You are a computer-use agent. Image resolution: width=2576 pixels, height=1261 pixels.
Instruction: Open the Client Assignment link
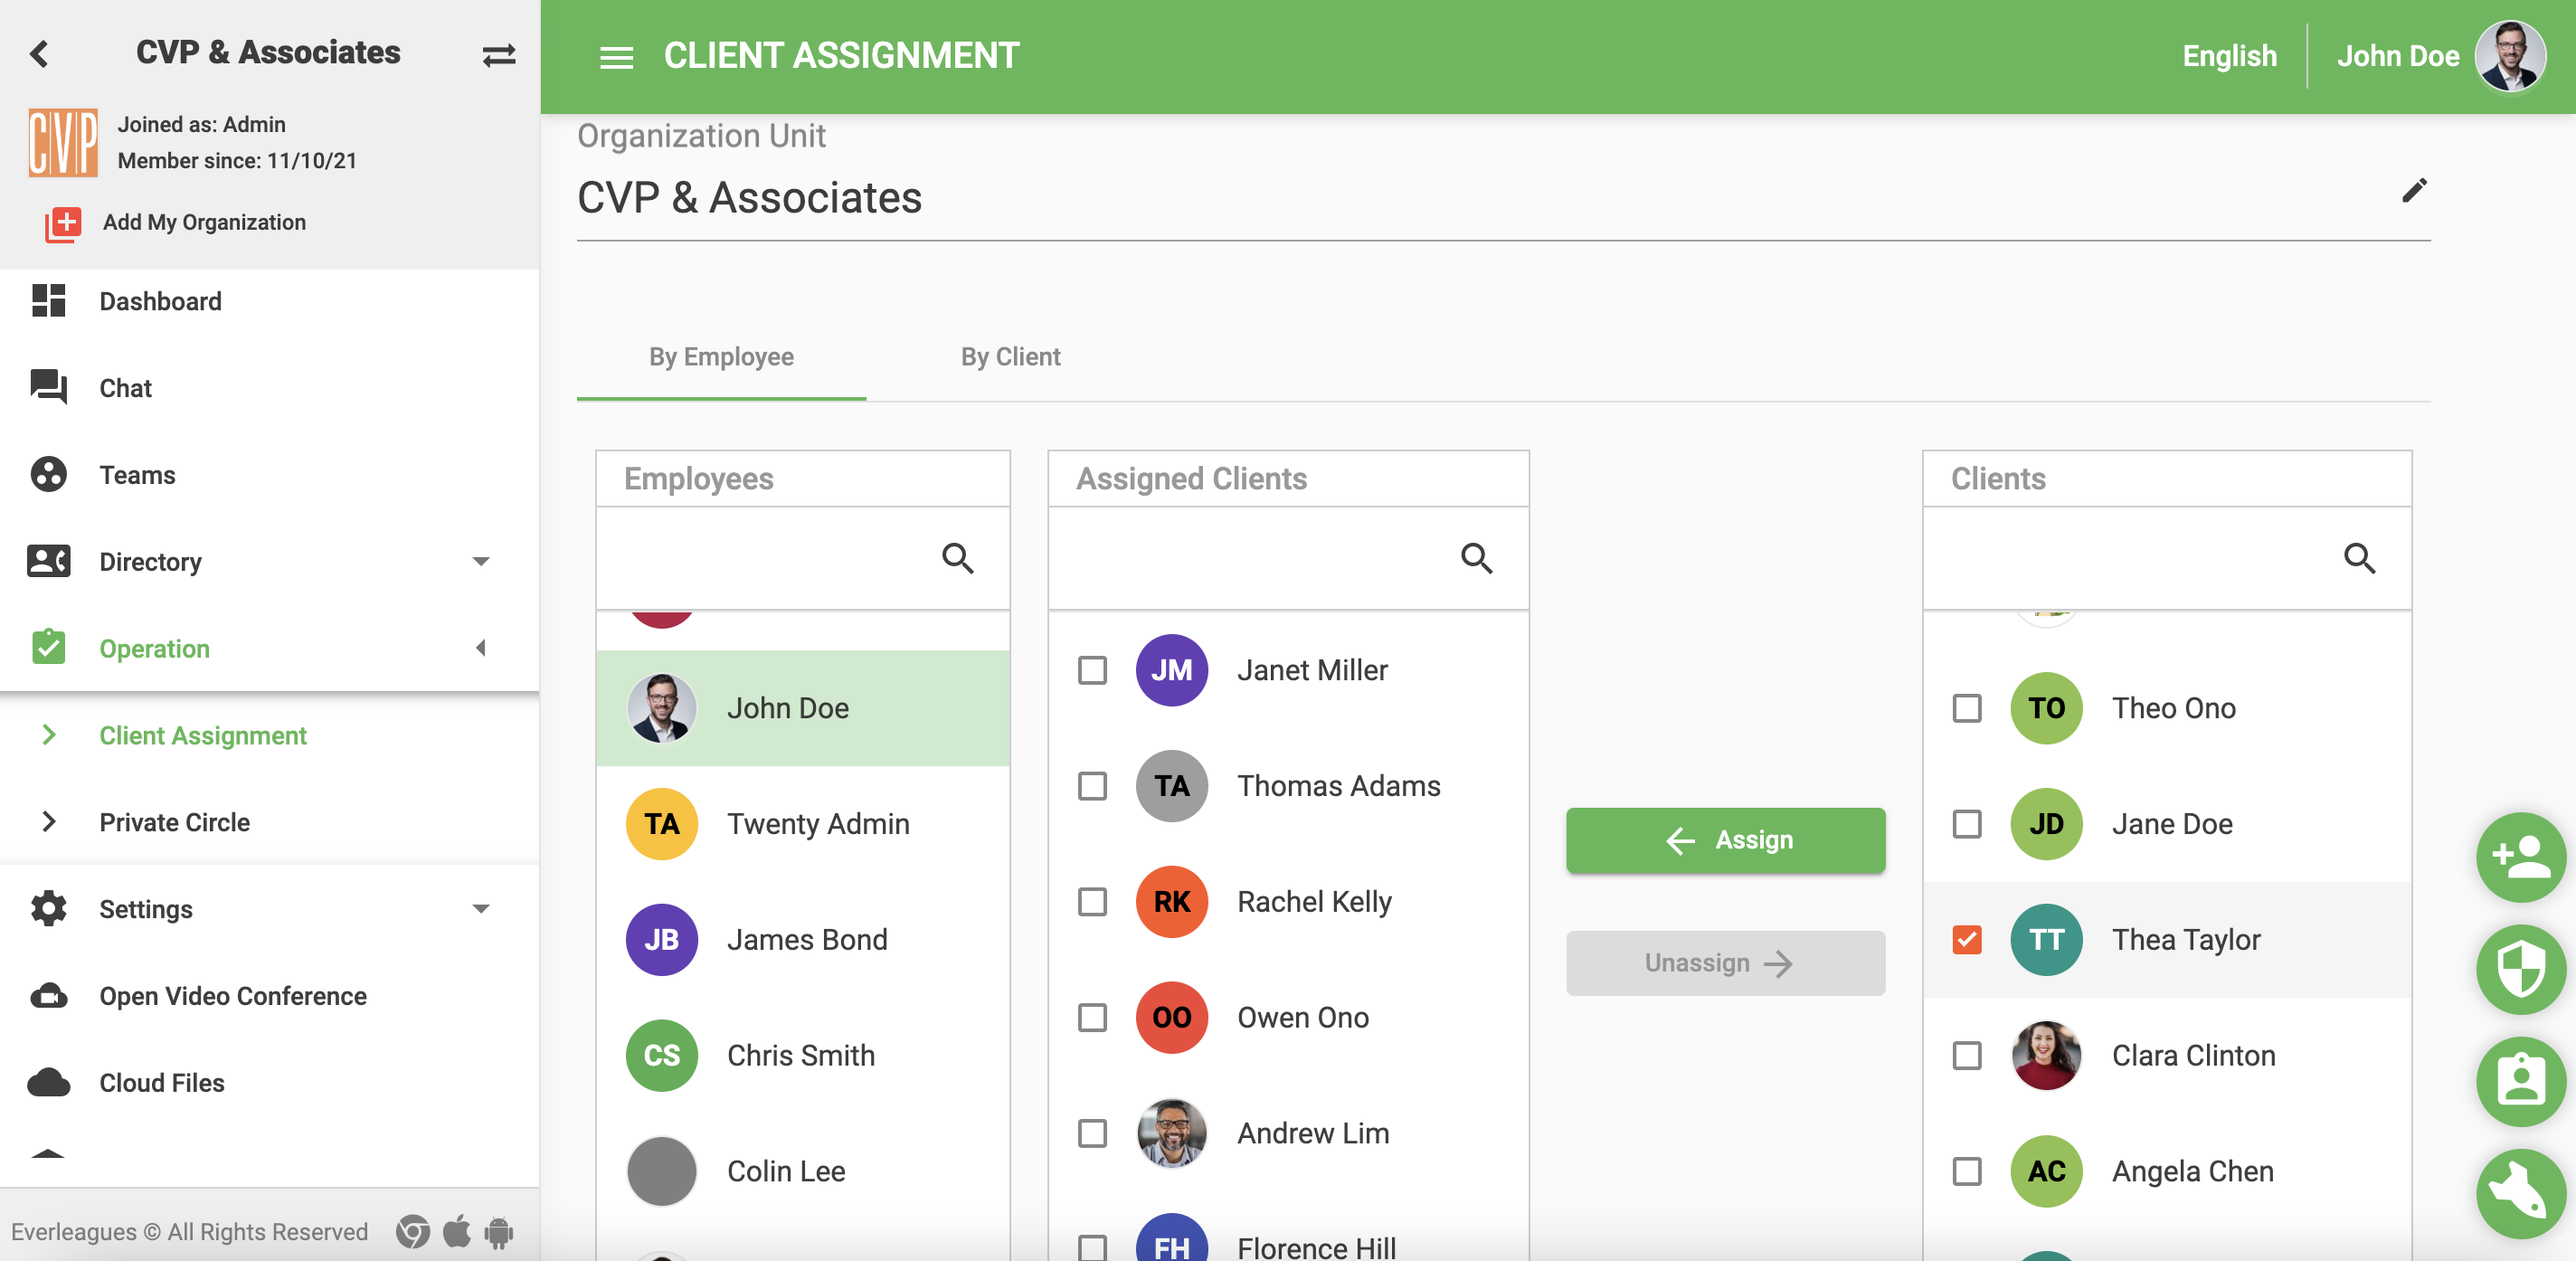[x=202, y=735]
